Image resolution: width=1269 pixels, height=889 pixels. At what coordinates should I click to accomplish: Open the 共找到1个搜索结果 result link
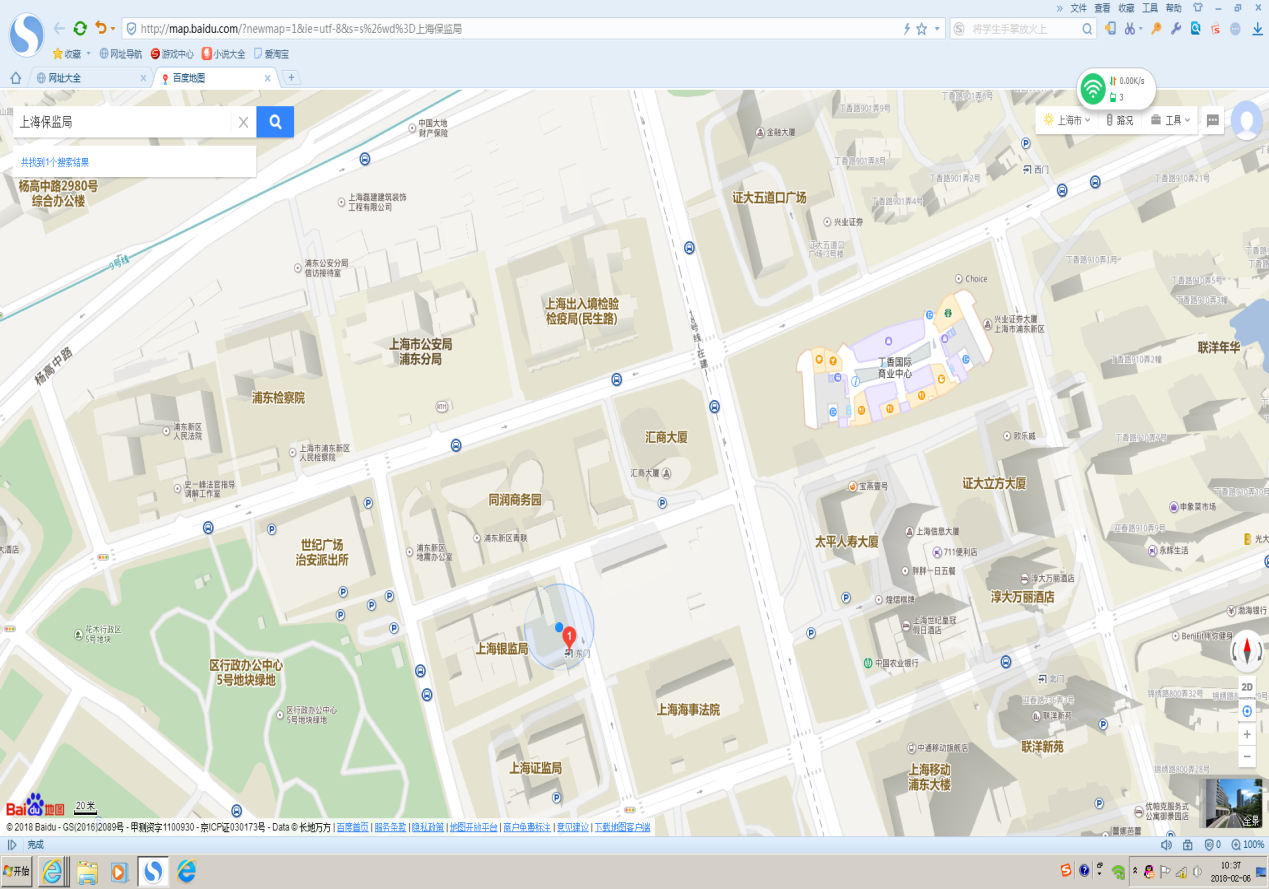pos(55,162)
